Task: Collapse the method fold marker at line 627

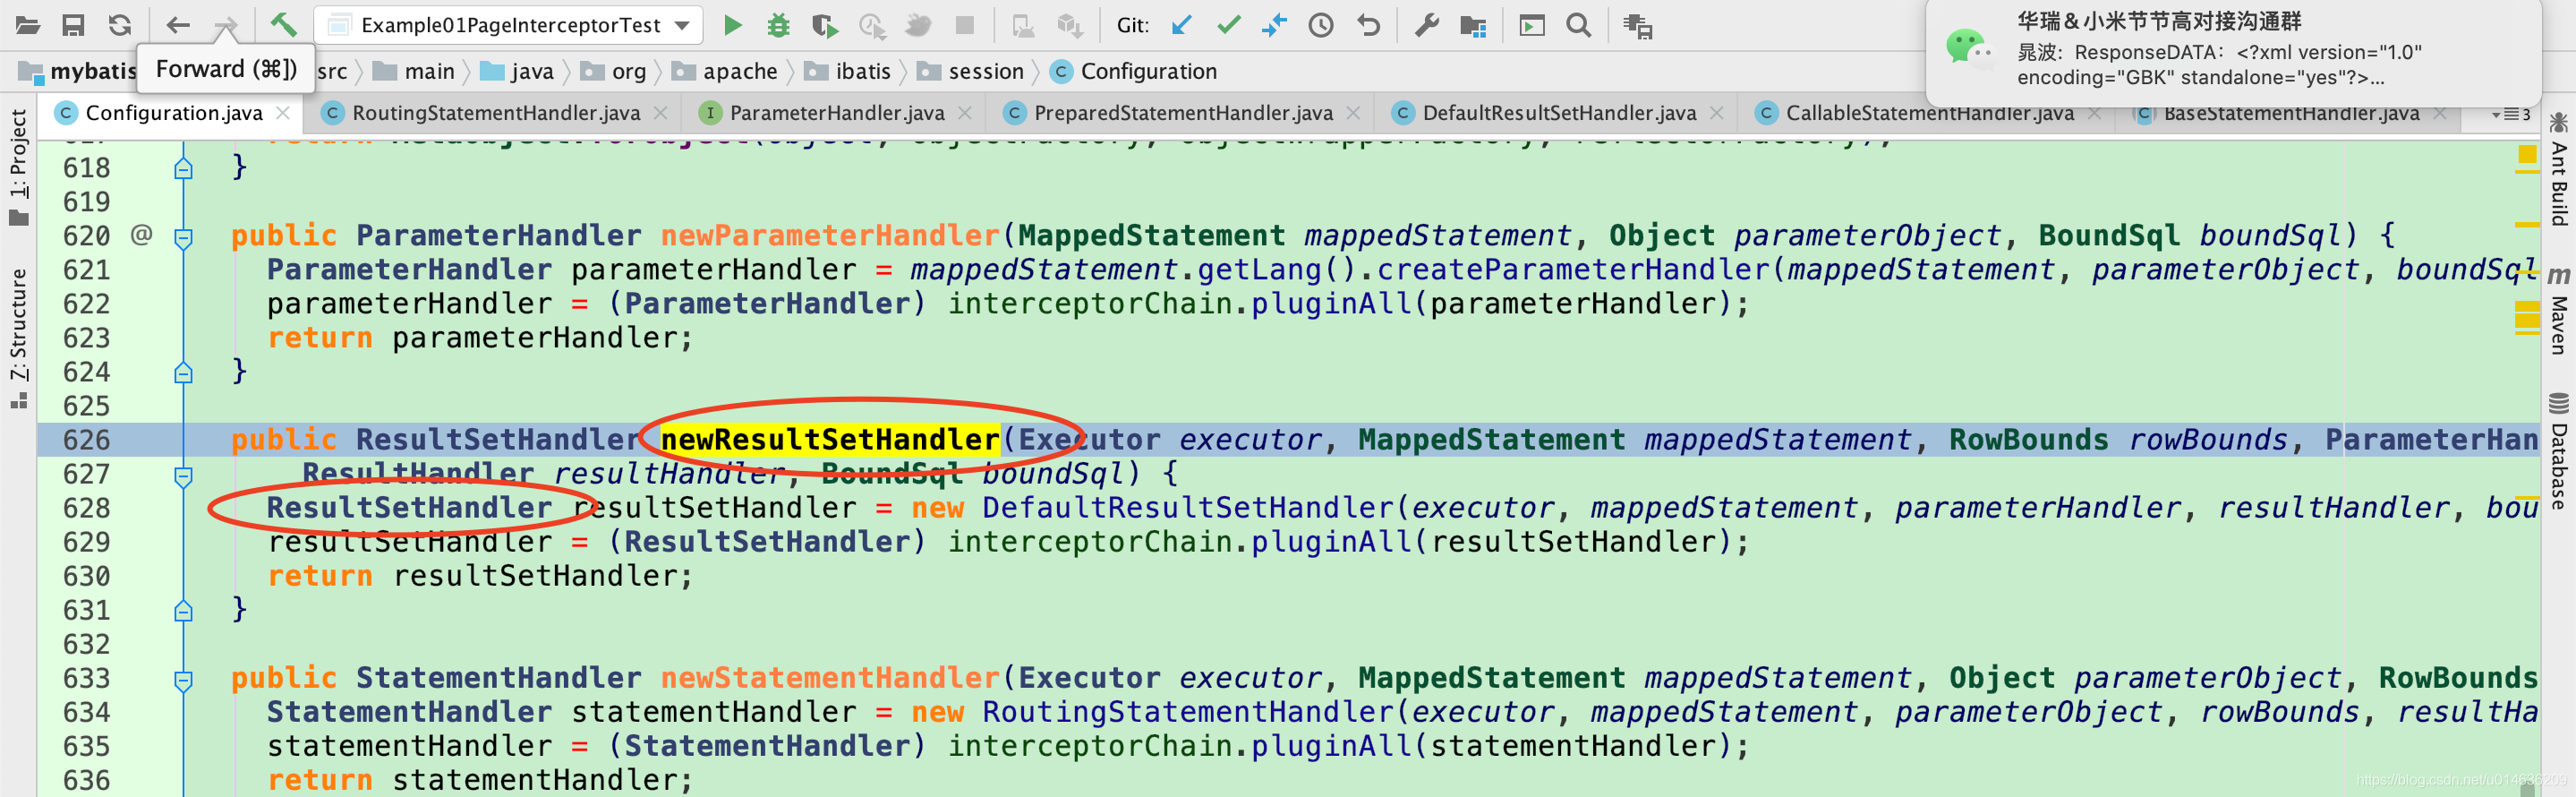Action: pos(183,476)
